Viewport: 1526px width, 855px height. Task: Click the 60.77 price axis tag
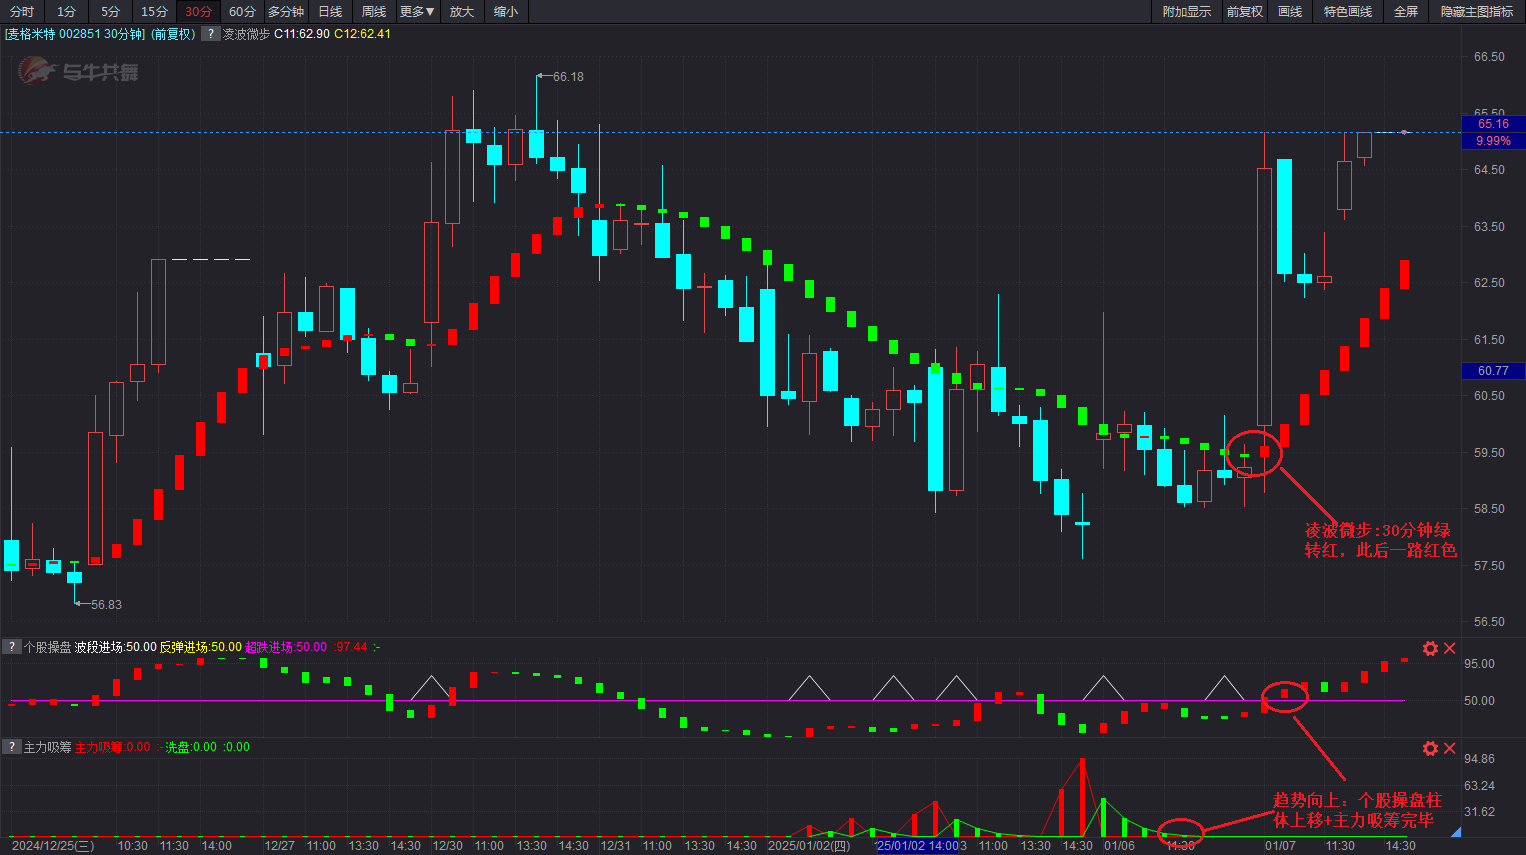point(1493,371)
